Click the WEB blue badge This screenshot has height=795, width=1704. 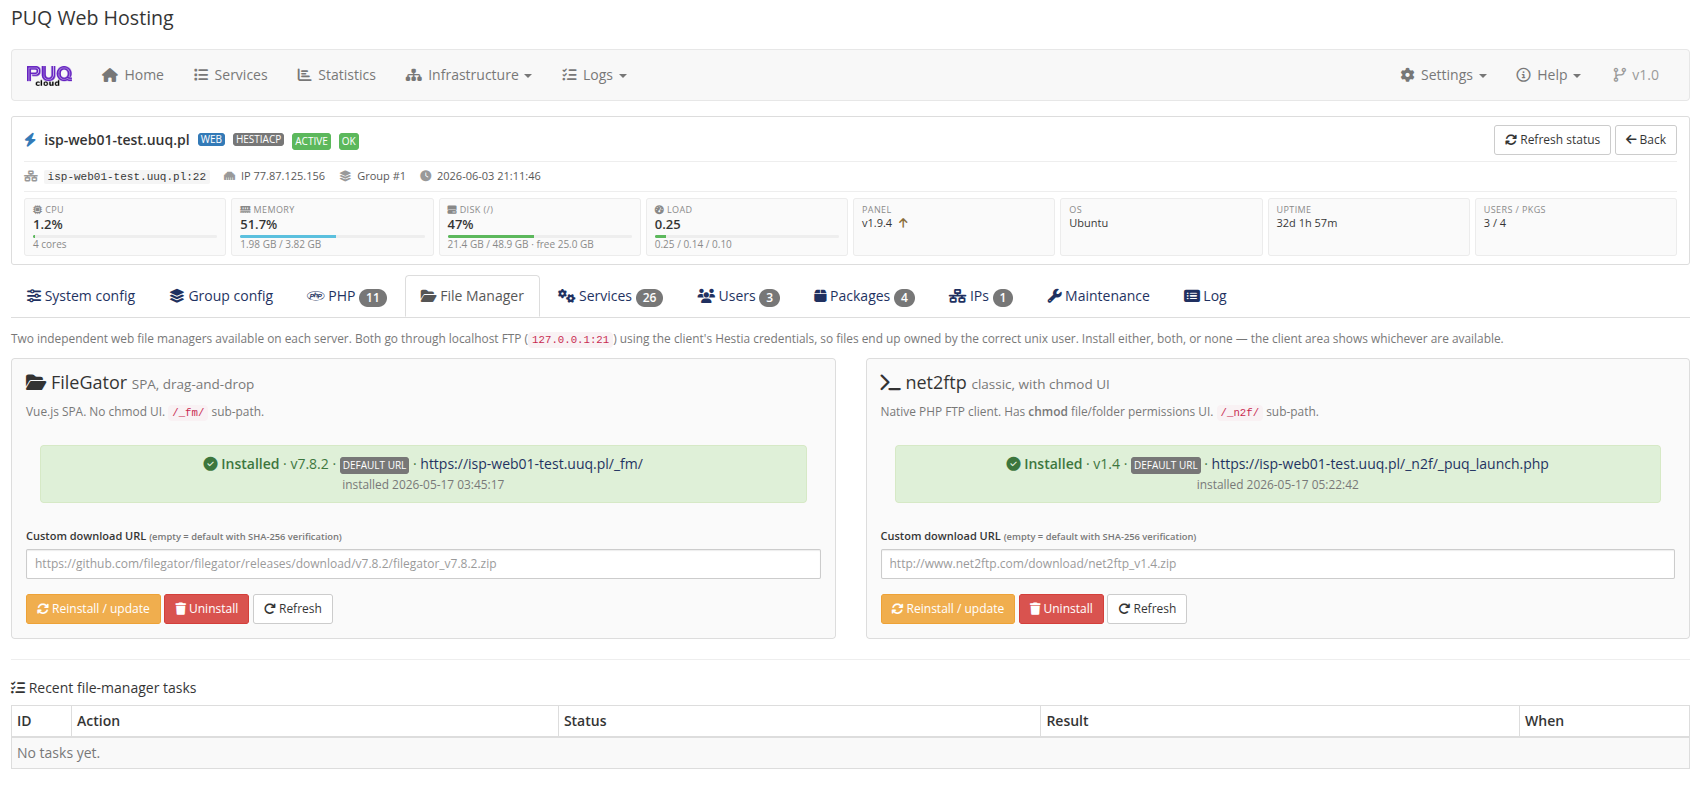pyautogui.click(x=211, y=140)
